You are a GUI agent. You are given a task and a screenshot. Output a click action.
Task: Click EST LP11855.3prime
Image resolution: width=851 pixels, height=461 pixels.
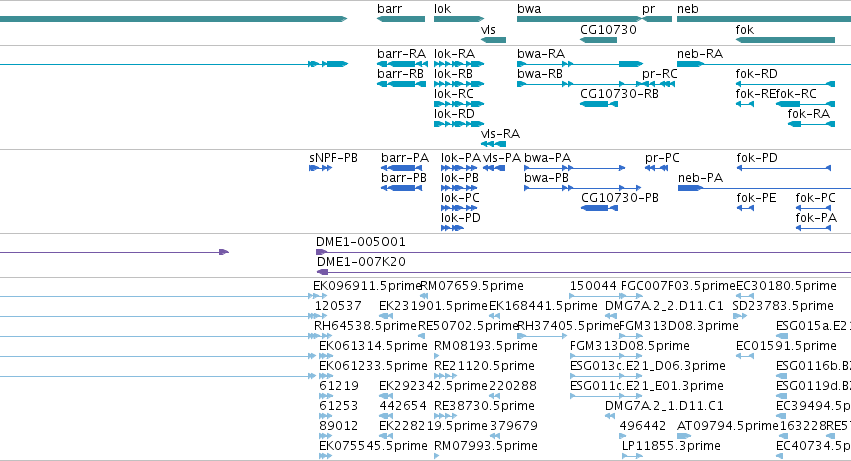[632, 457]
